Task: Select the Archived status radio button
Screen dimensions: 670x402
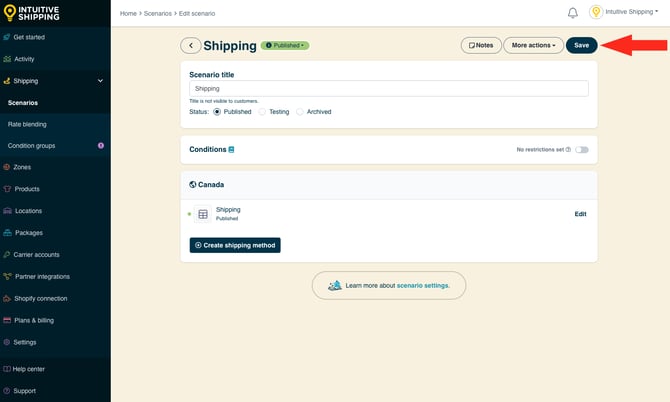Action: click(x=301, y=112)
